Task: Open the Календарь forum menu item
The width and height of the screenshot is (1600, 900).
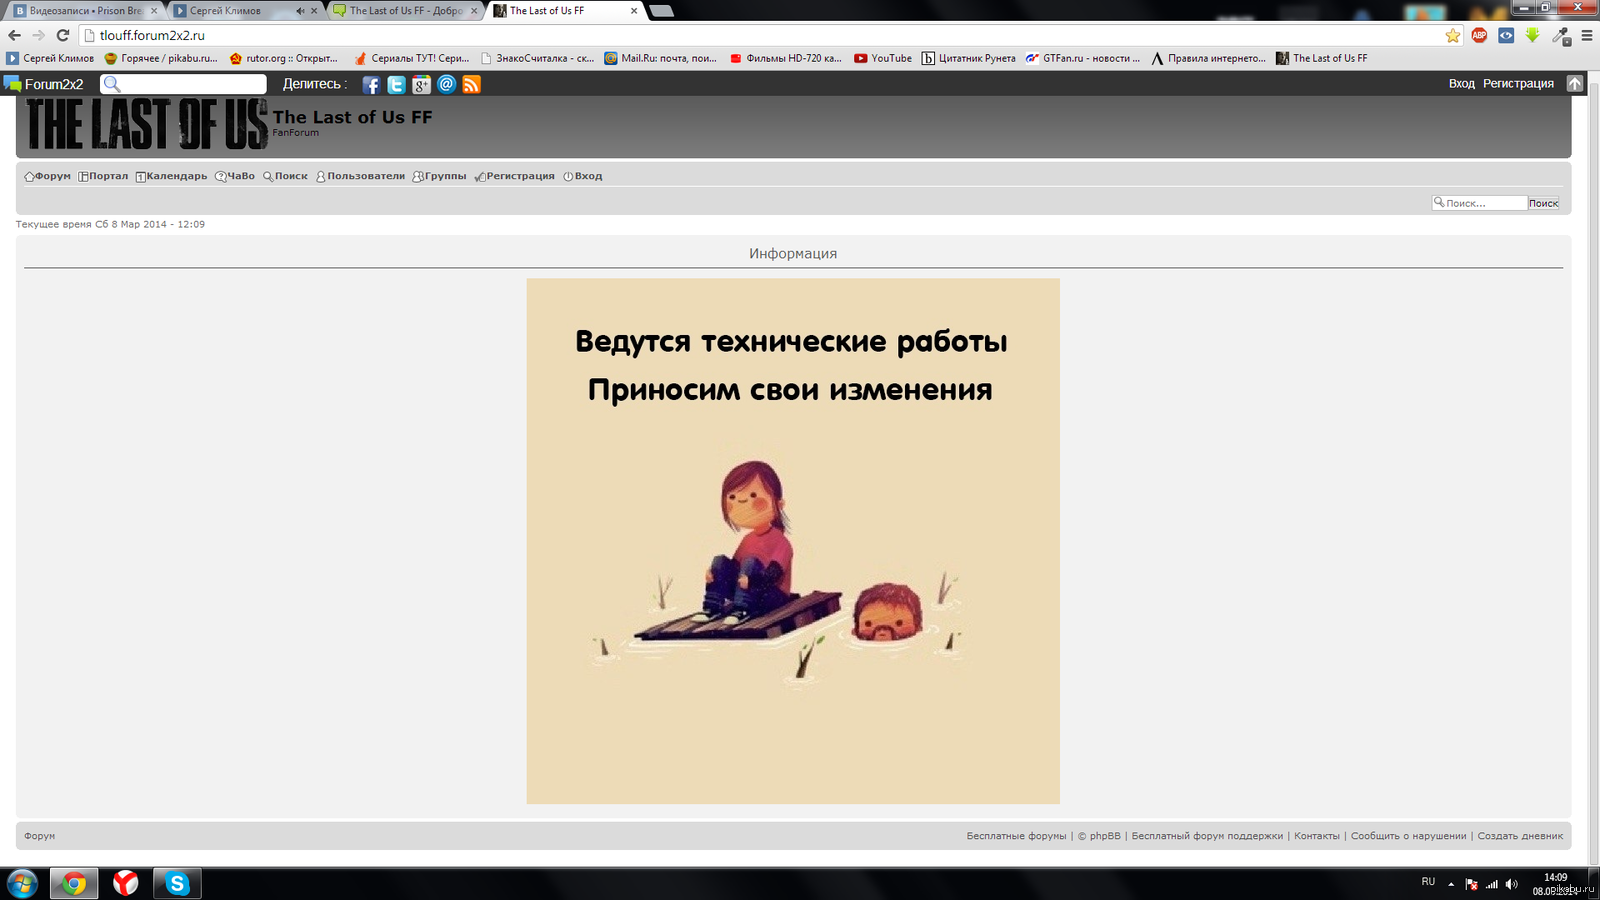Action: [x=171, y=176]
